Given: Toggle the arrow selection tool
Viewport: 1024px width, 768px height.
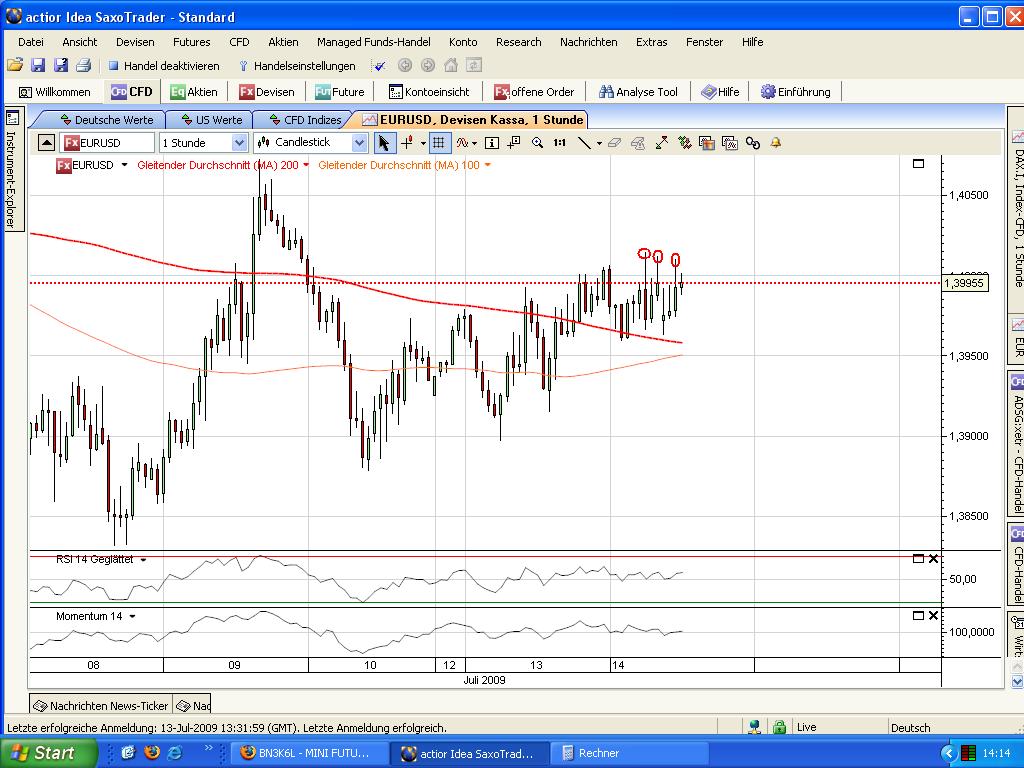Looking at the screenshot, I should [385, 143].
